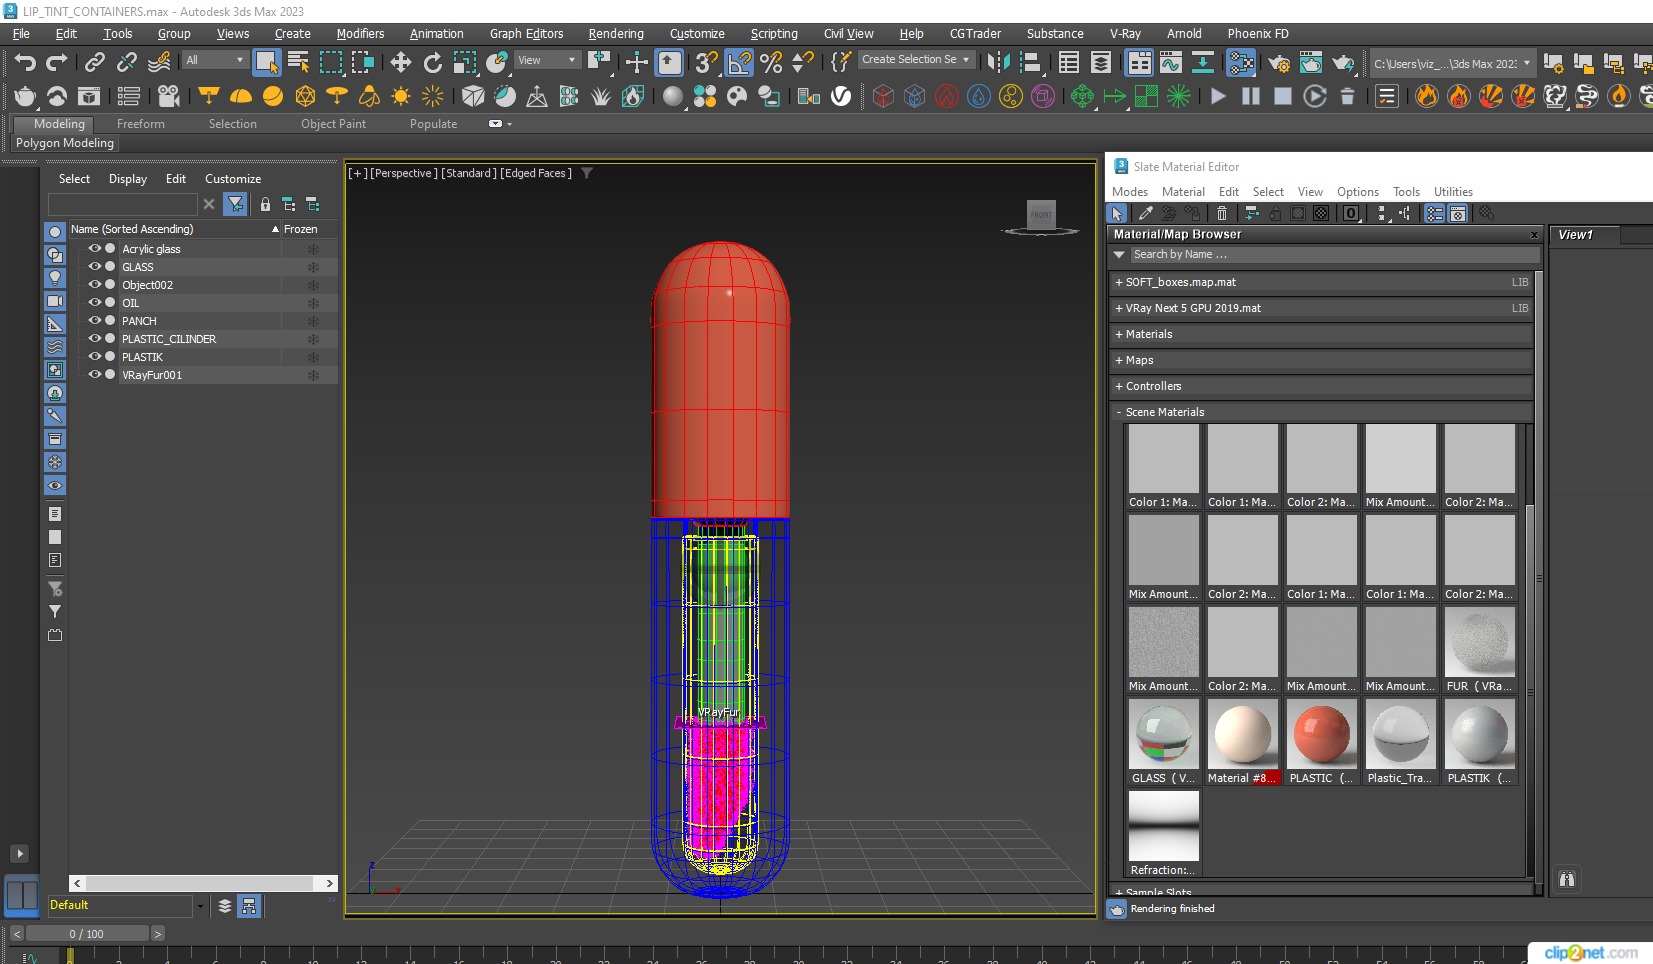Screen dimensions: 1653x964
Task: Click the Edged Faces viewport label
Action: (x=536, y=173)
